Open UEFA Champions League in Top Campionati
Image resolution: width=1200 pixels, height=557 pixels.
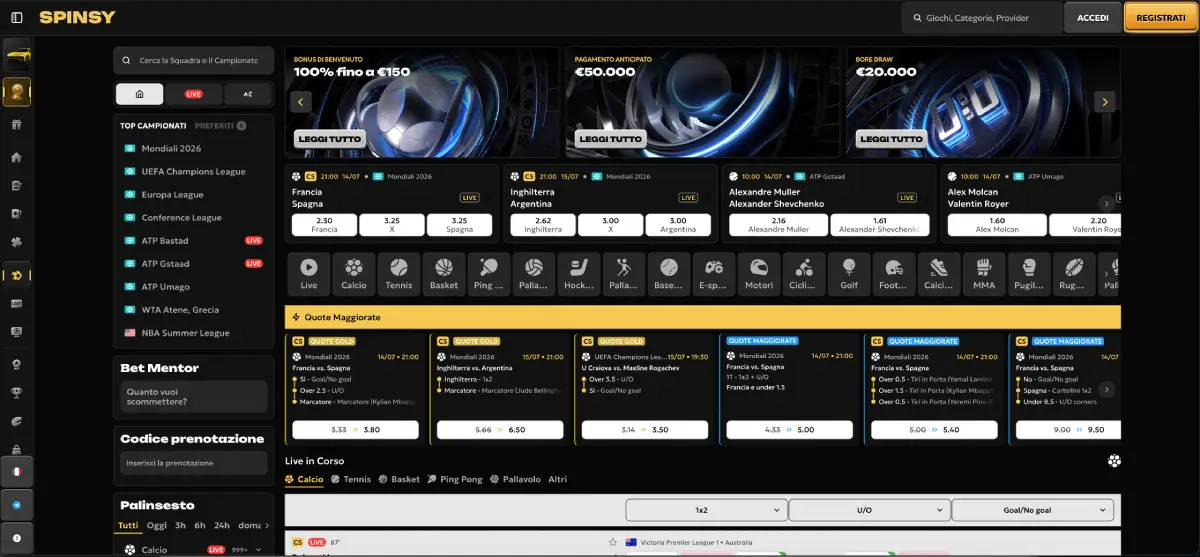193,172
